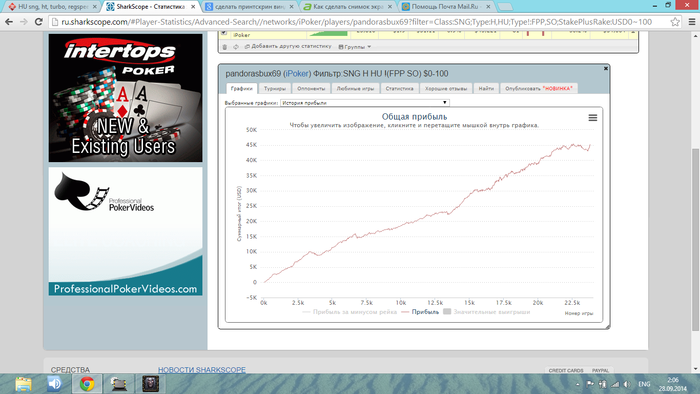Screen dimensions: 700x394
Task: Reload the page in Chrome
Action: 39,21
